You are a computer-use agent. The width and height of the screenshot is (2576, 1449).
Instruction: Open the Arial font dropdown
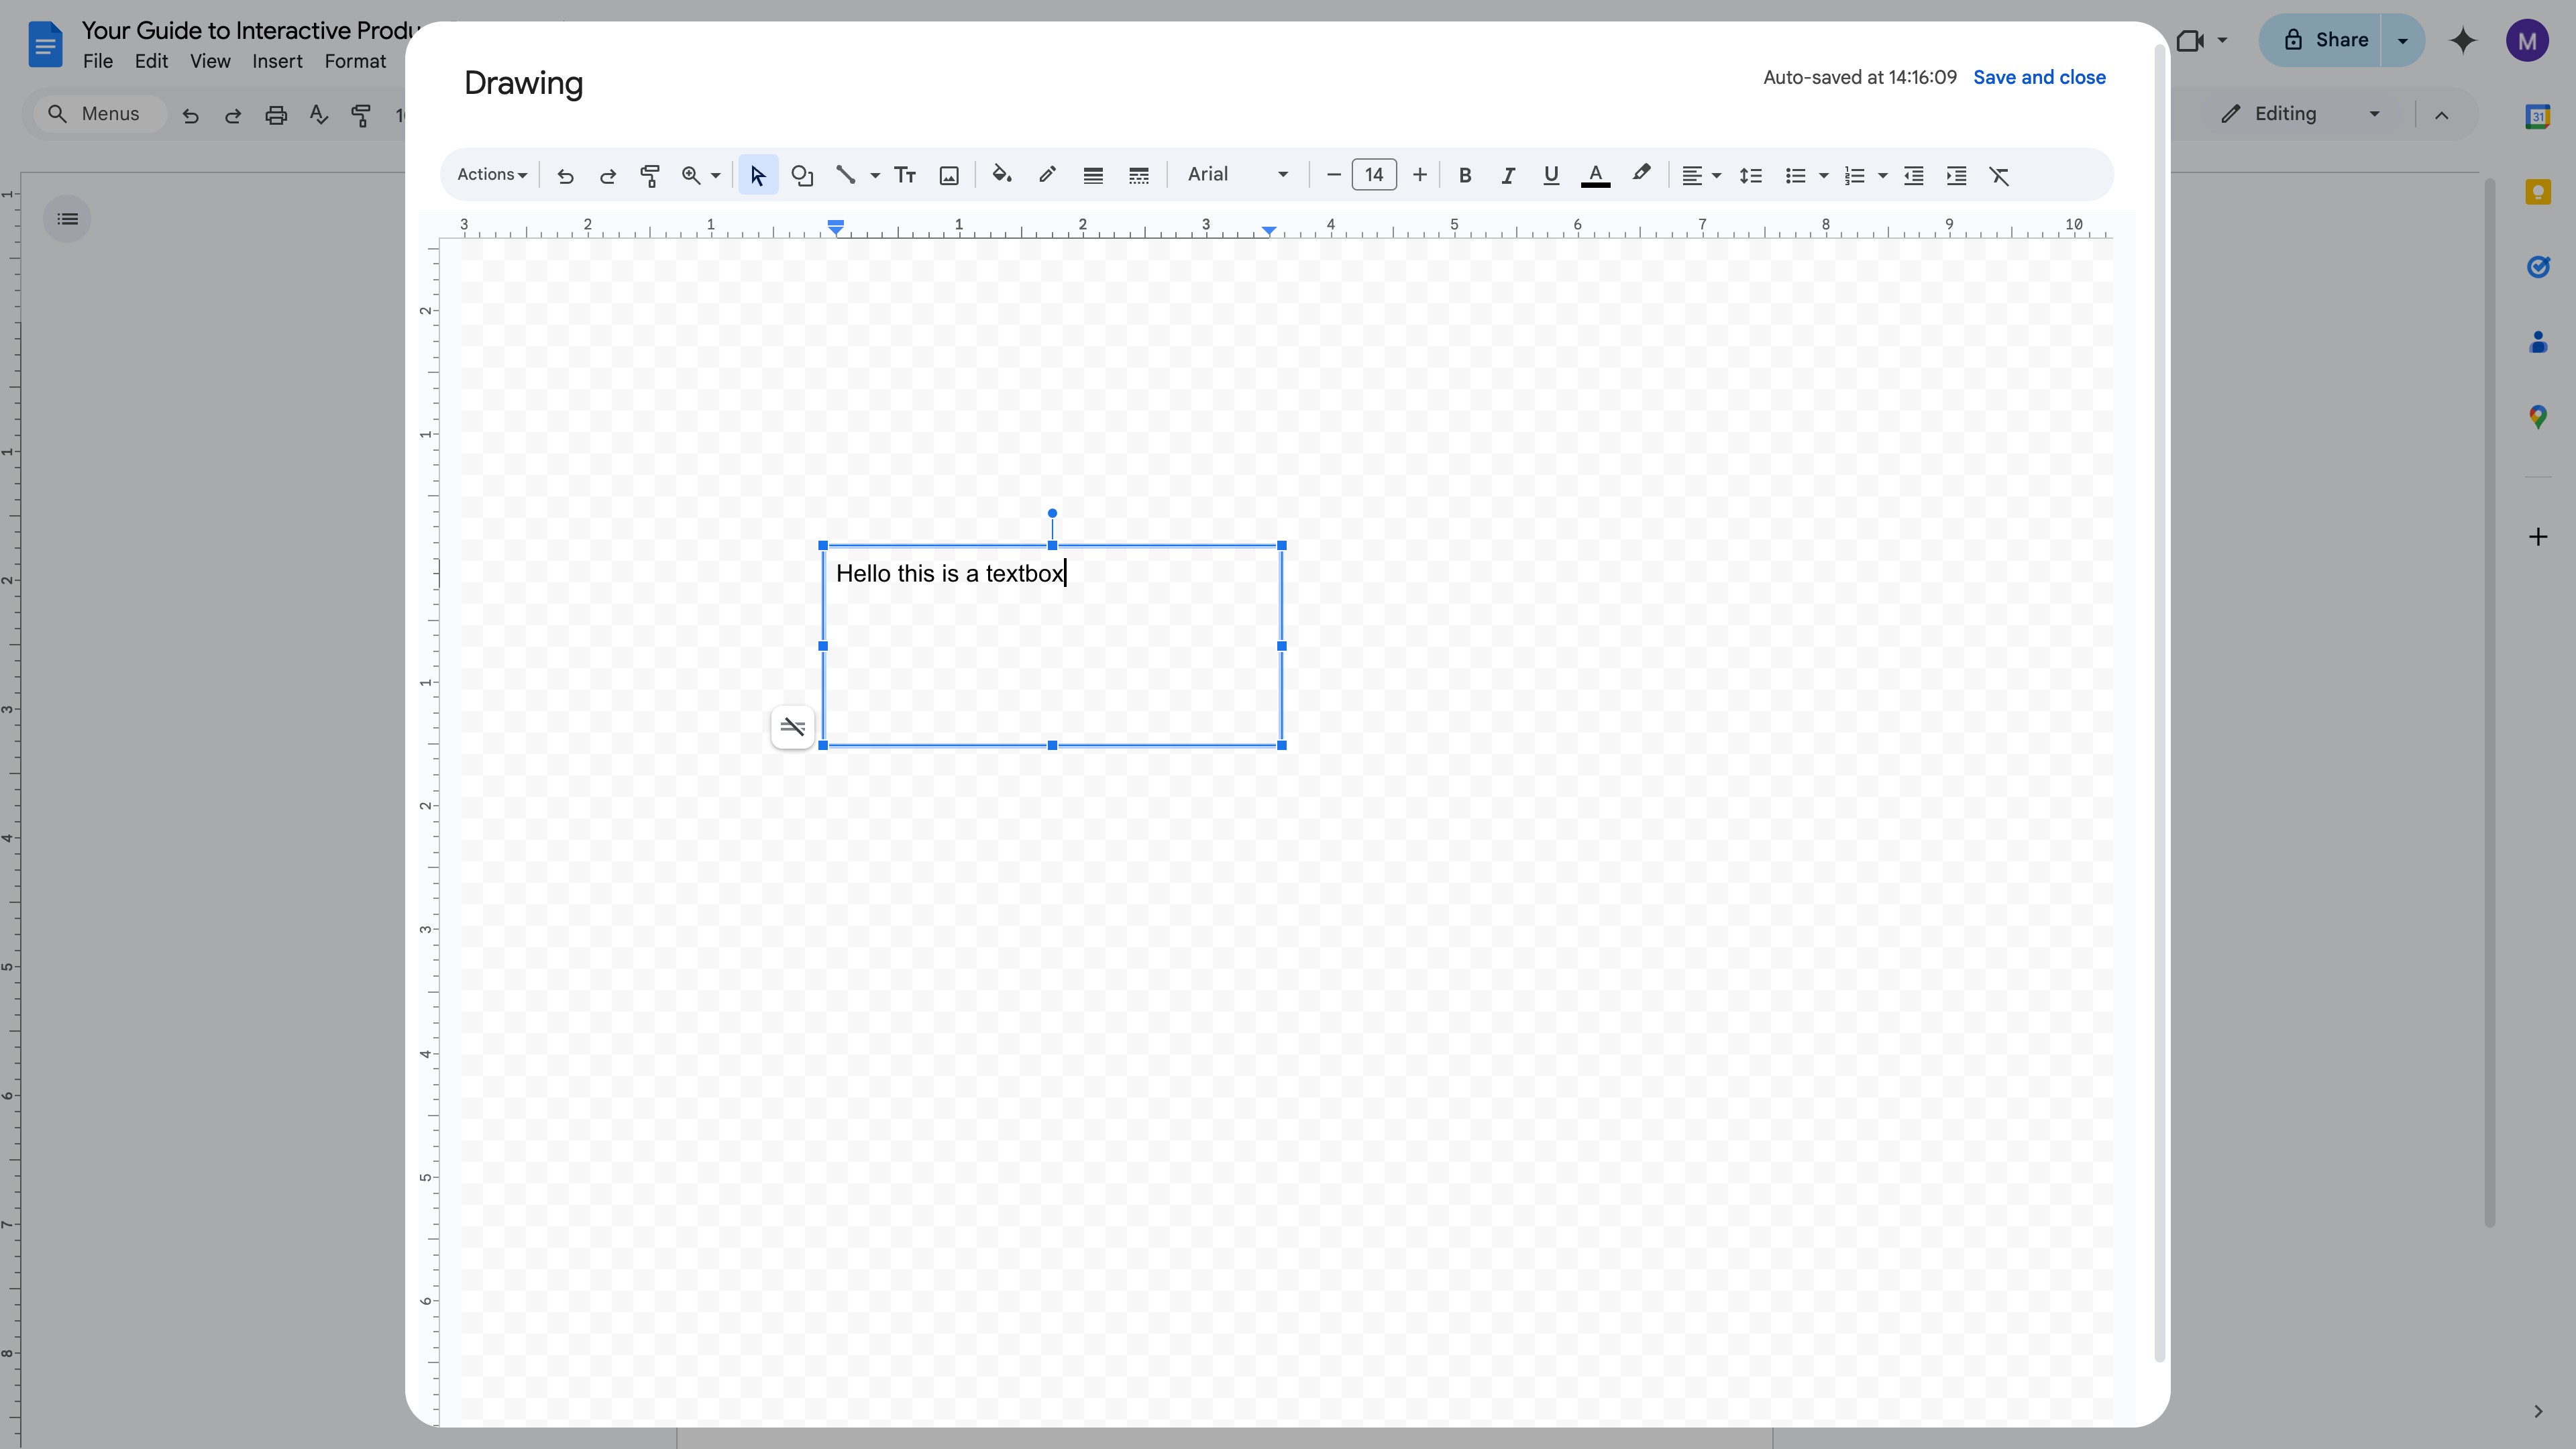click(x=1237, y=175)
